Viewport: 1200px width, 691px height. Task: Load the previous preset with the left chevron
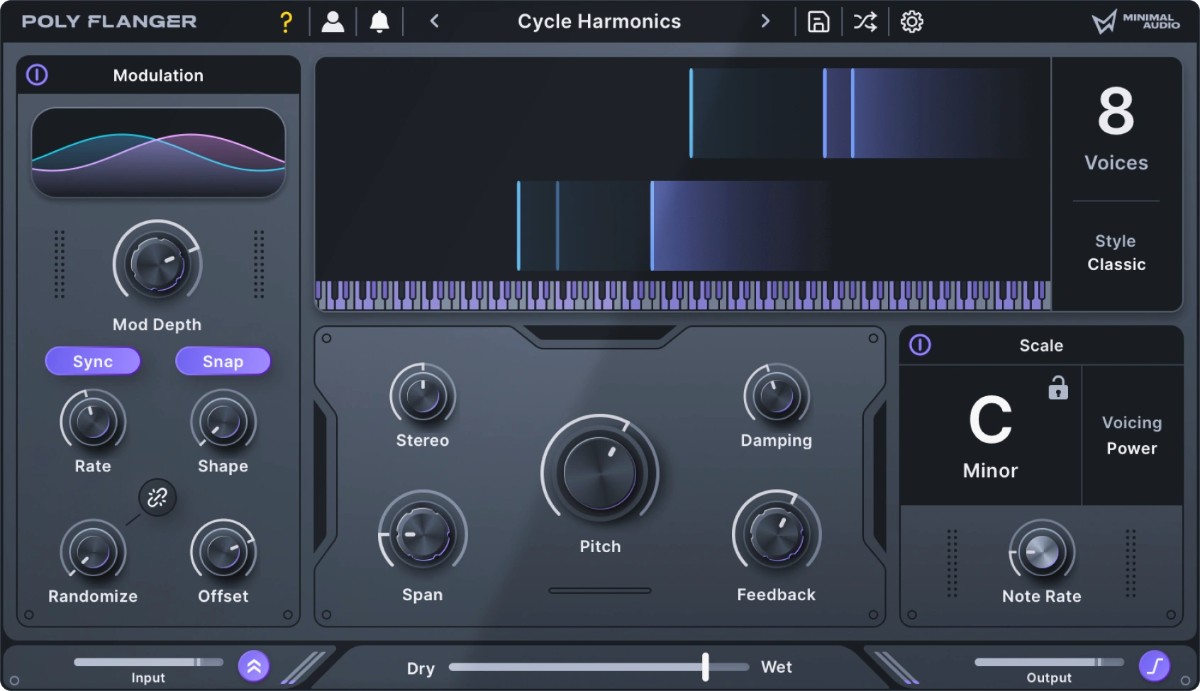tap(433, 20)
